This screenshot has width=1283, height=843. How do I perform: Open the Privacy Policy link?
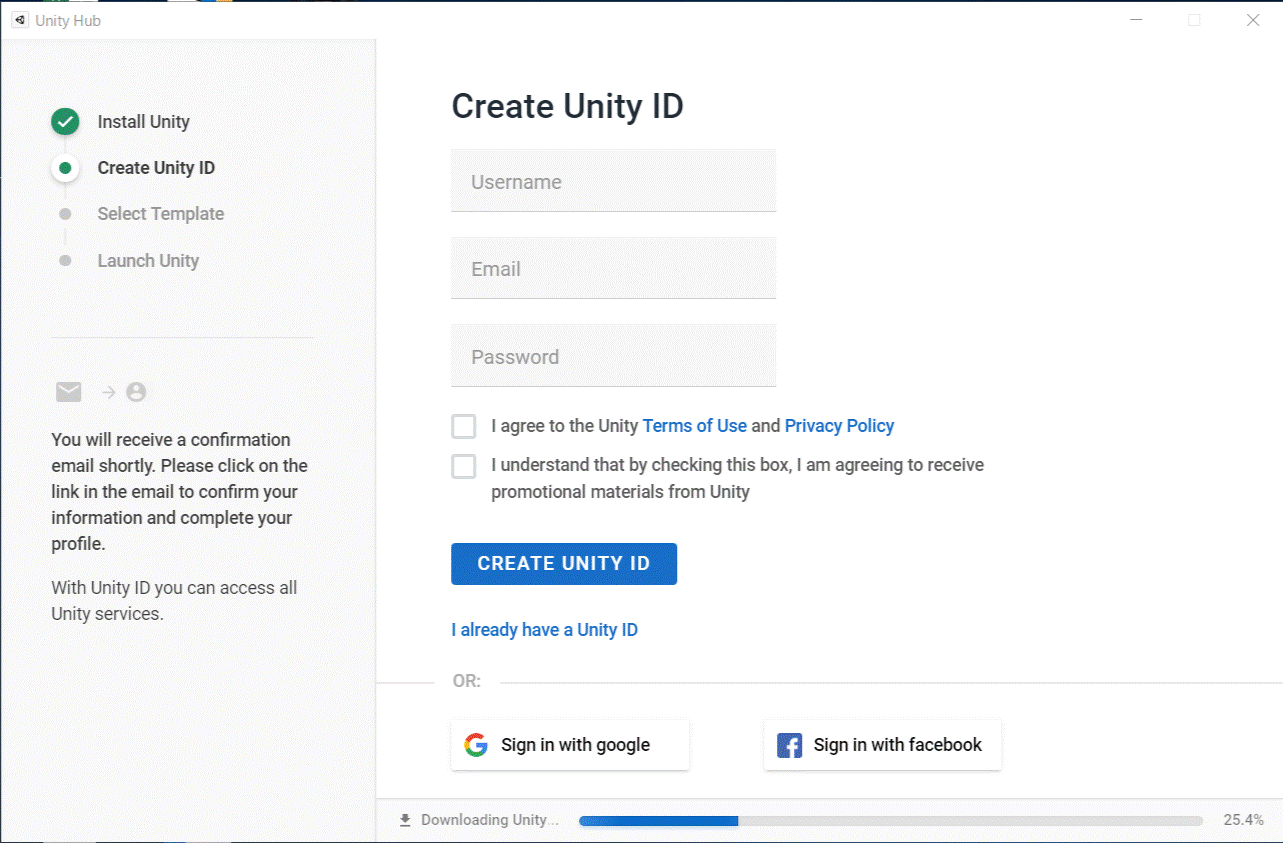[839, 426]
